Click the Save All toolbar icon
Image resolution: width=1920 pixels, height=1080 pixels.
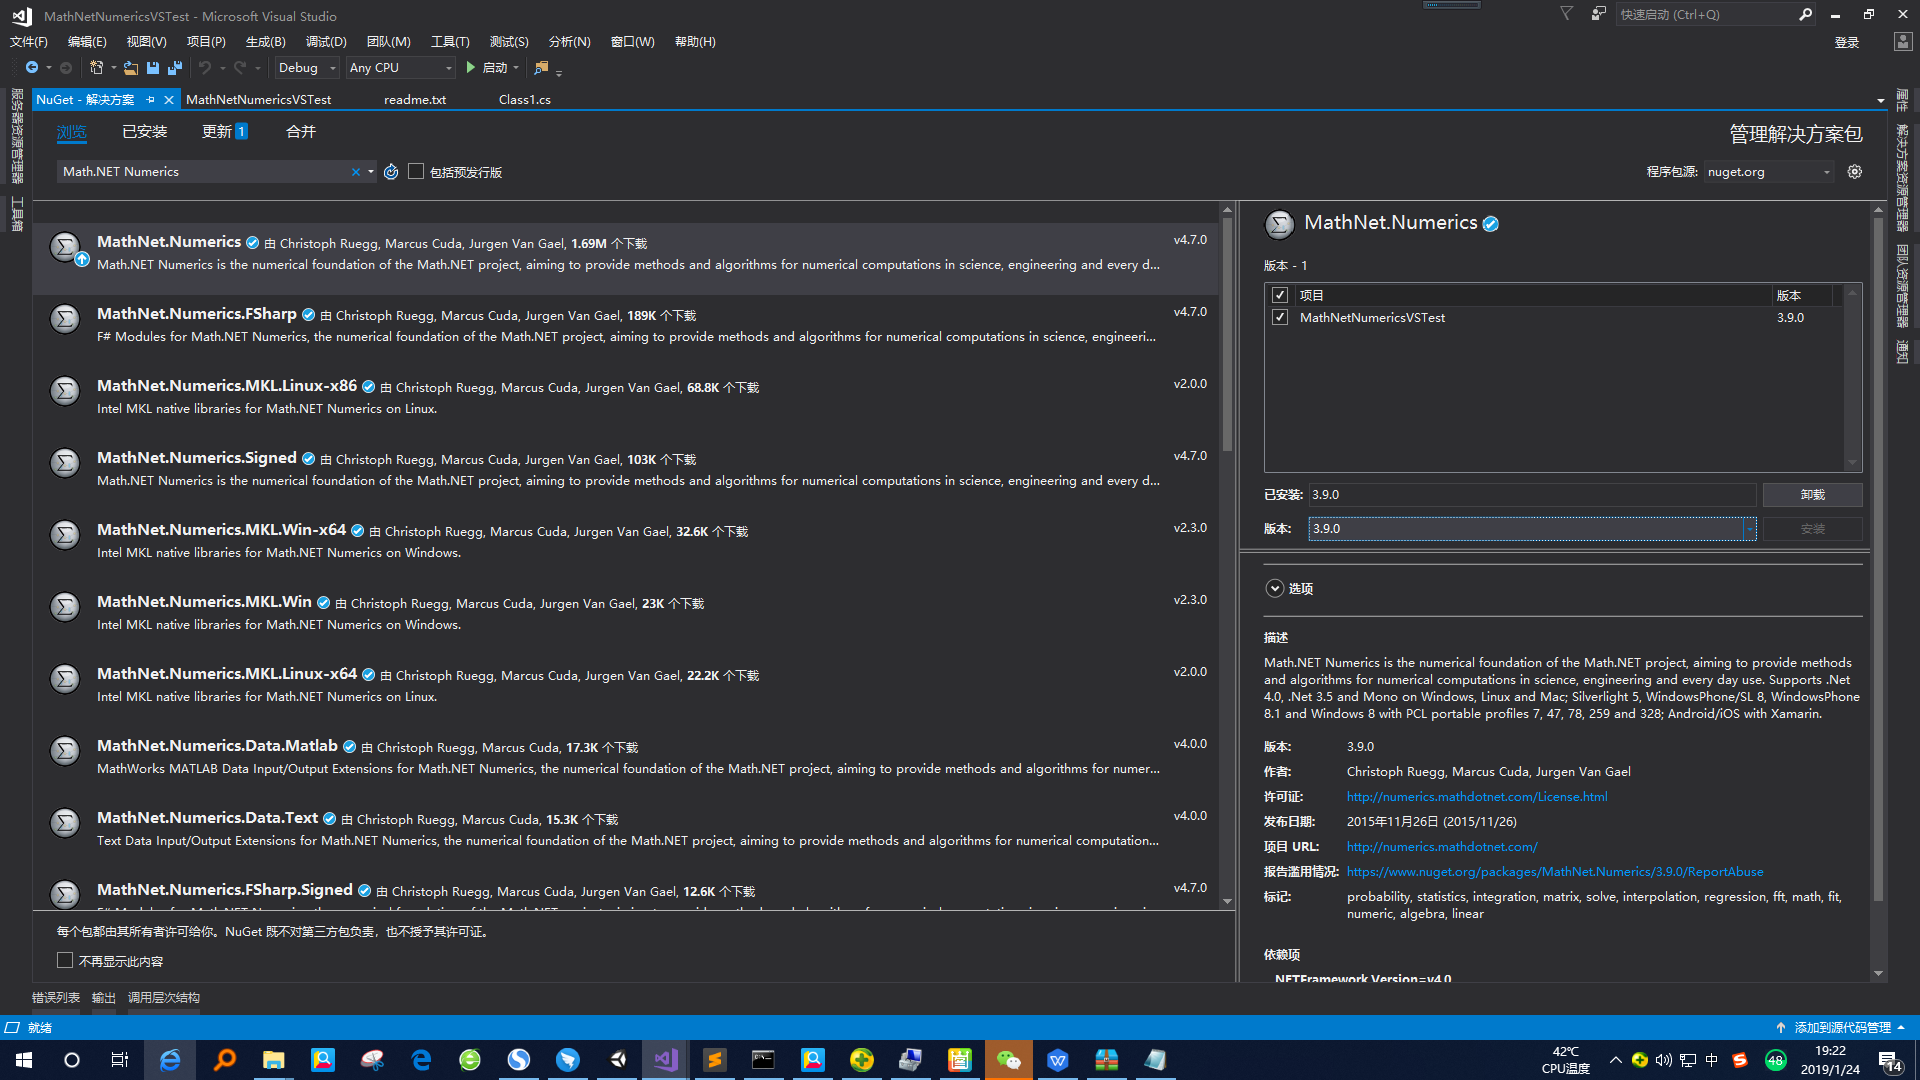(x=175, y=68)
